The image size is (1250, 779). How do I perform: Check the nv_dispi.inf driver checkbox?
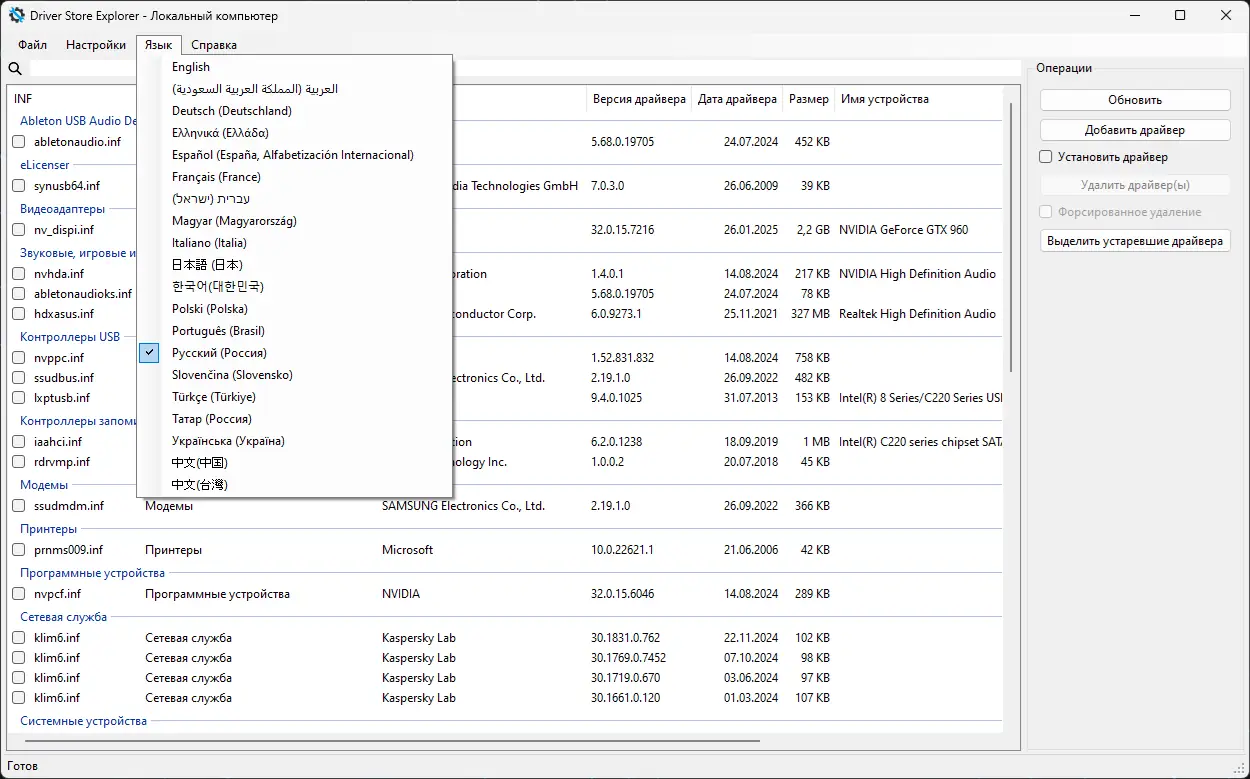[x=17, y=228]
